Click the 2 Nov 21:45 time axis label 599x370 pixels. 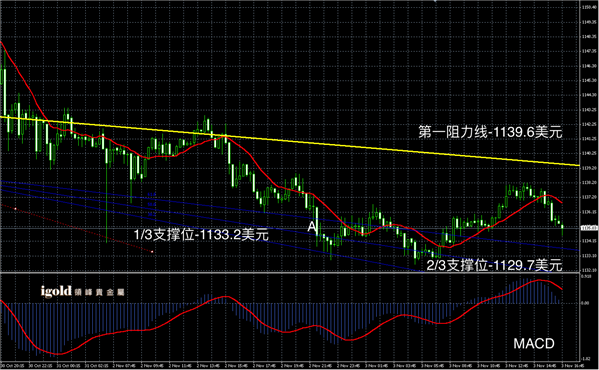coord(321,366)
